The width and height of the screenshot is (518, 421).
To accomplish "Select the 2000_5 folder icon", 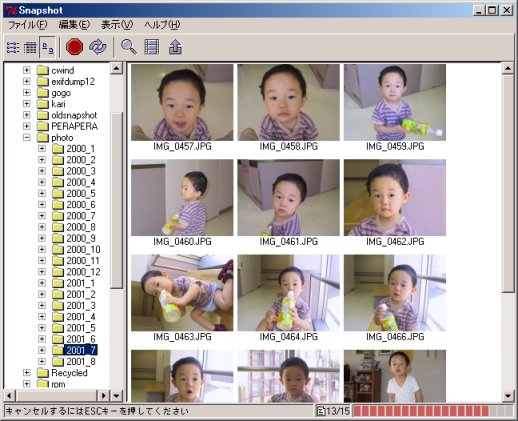I will tap(58, 193).
